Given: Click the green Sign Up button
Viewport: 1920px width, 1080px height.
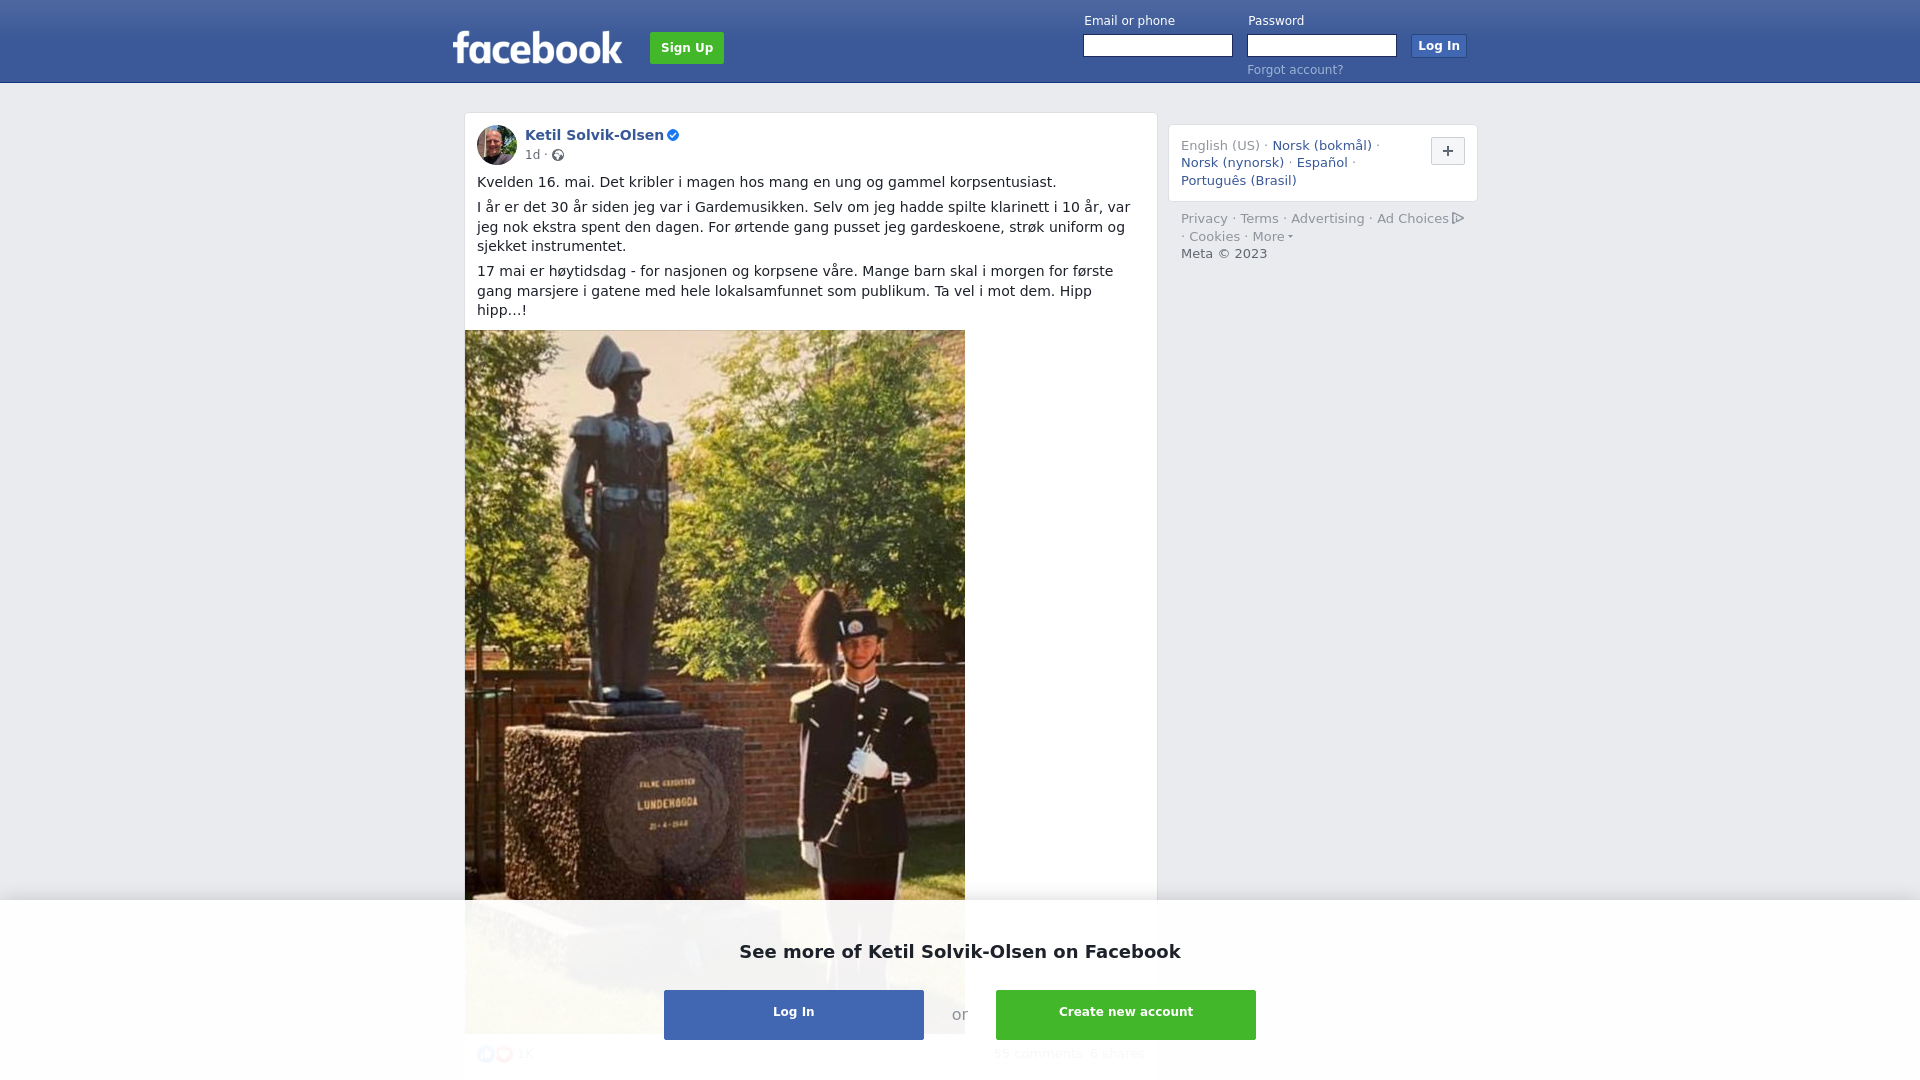Looking at the screenshot, I should pyautogui.click(x=687, y=48).
